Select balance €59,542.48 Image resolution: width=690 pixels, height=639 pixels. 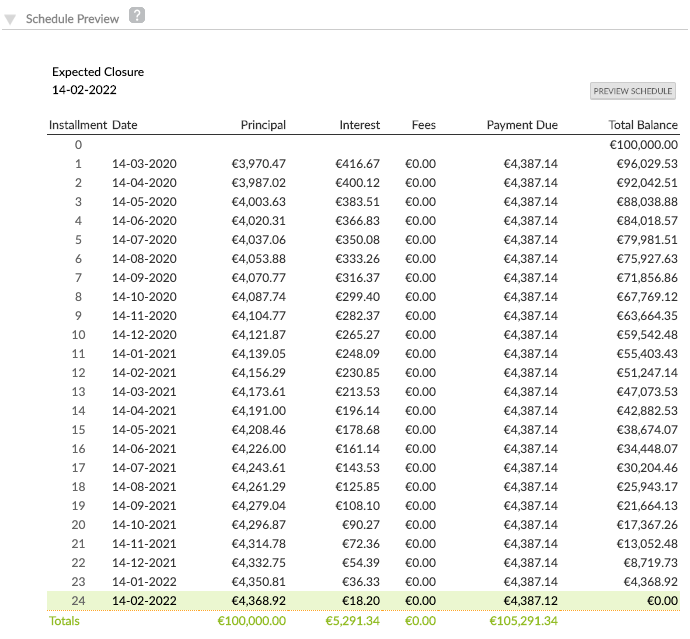tap(647, 335)
